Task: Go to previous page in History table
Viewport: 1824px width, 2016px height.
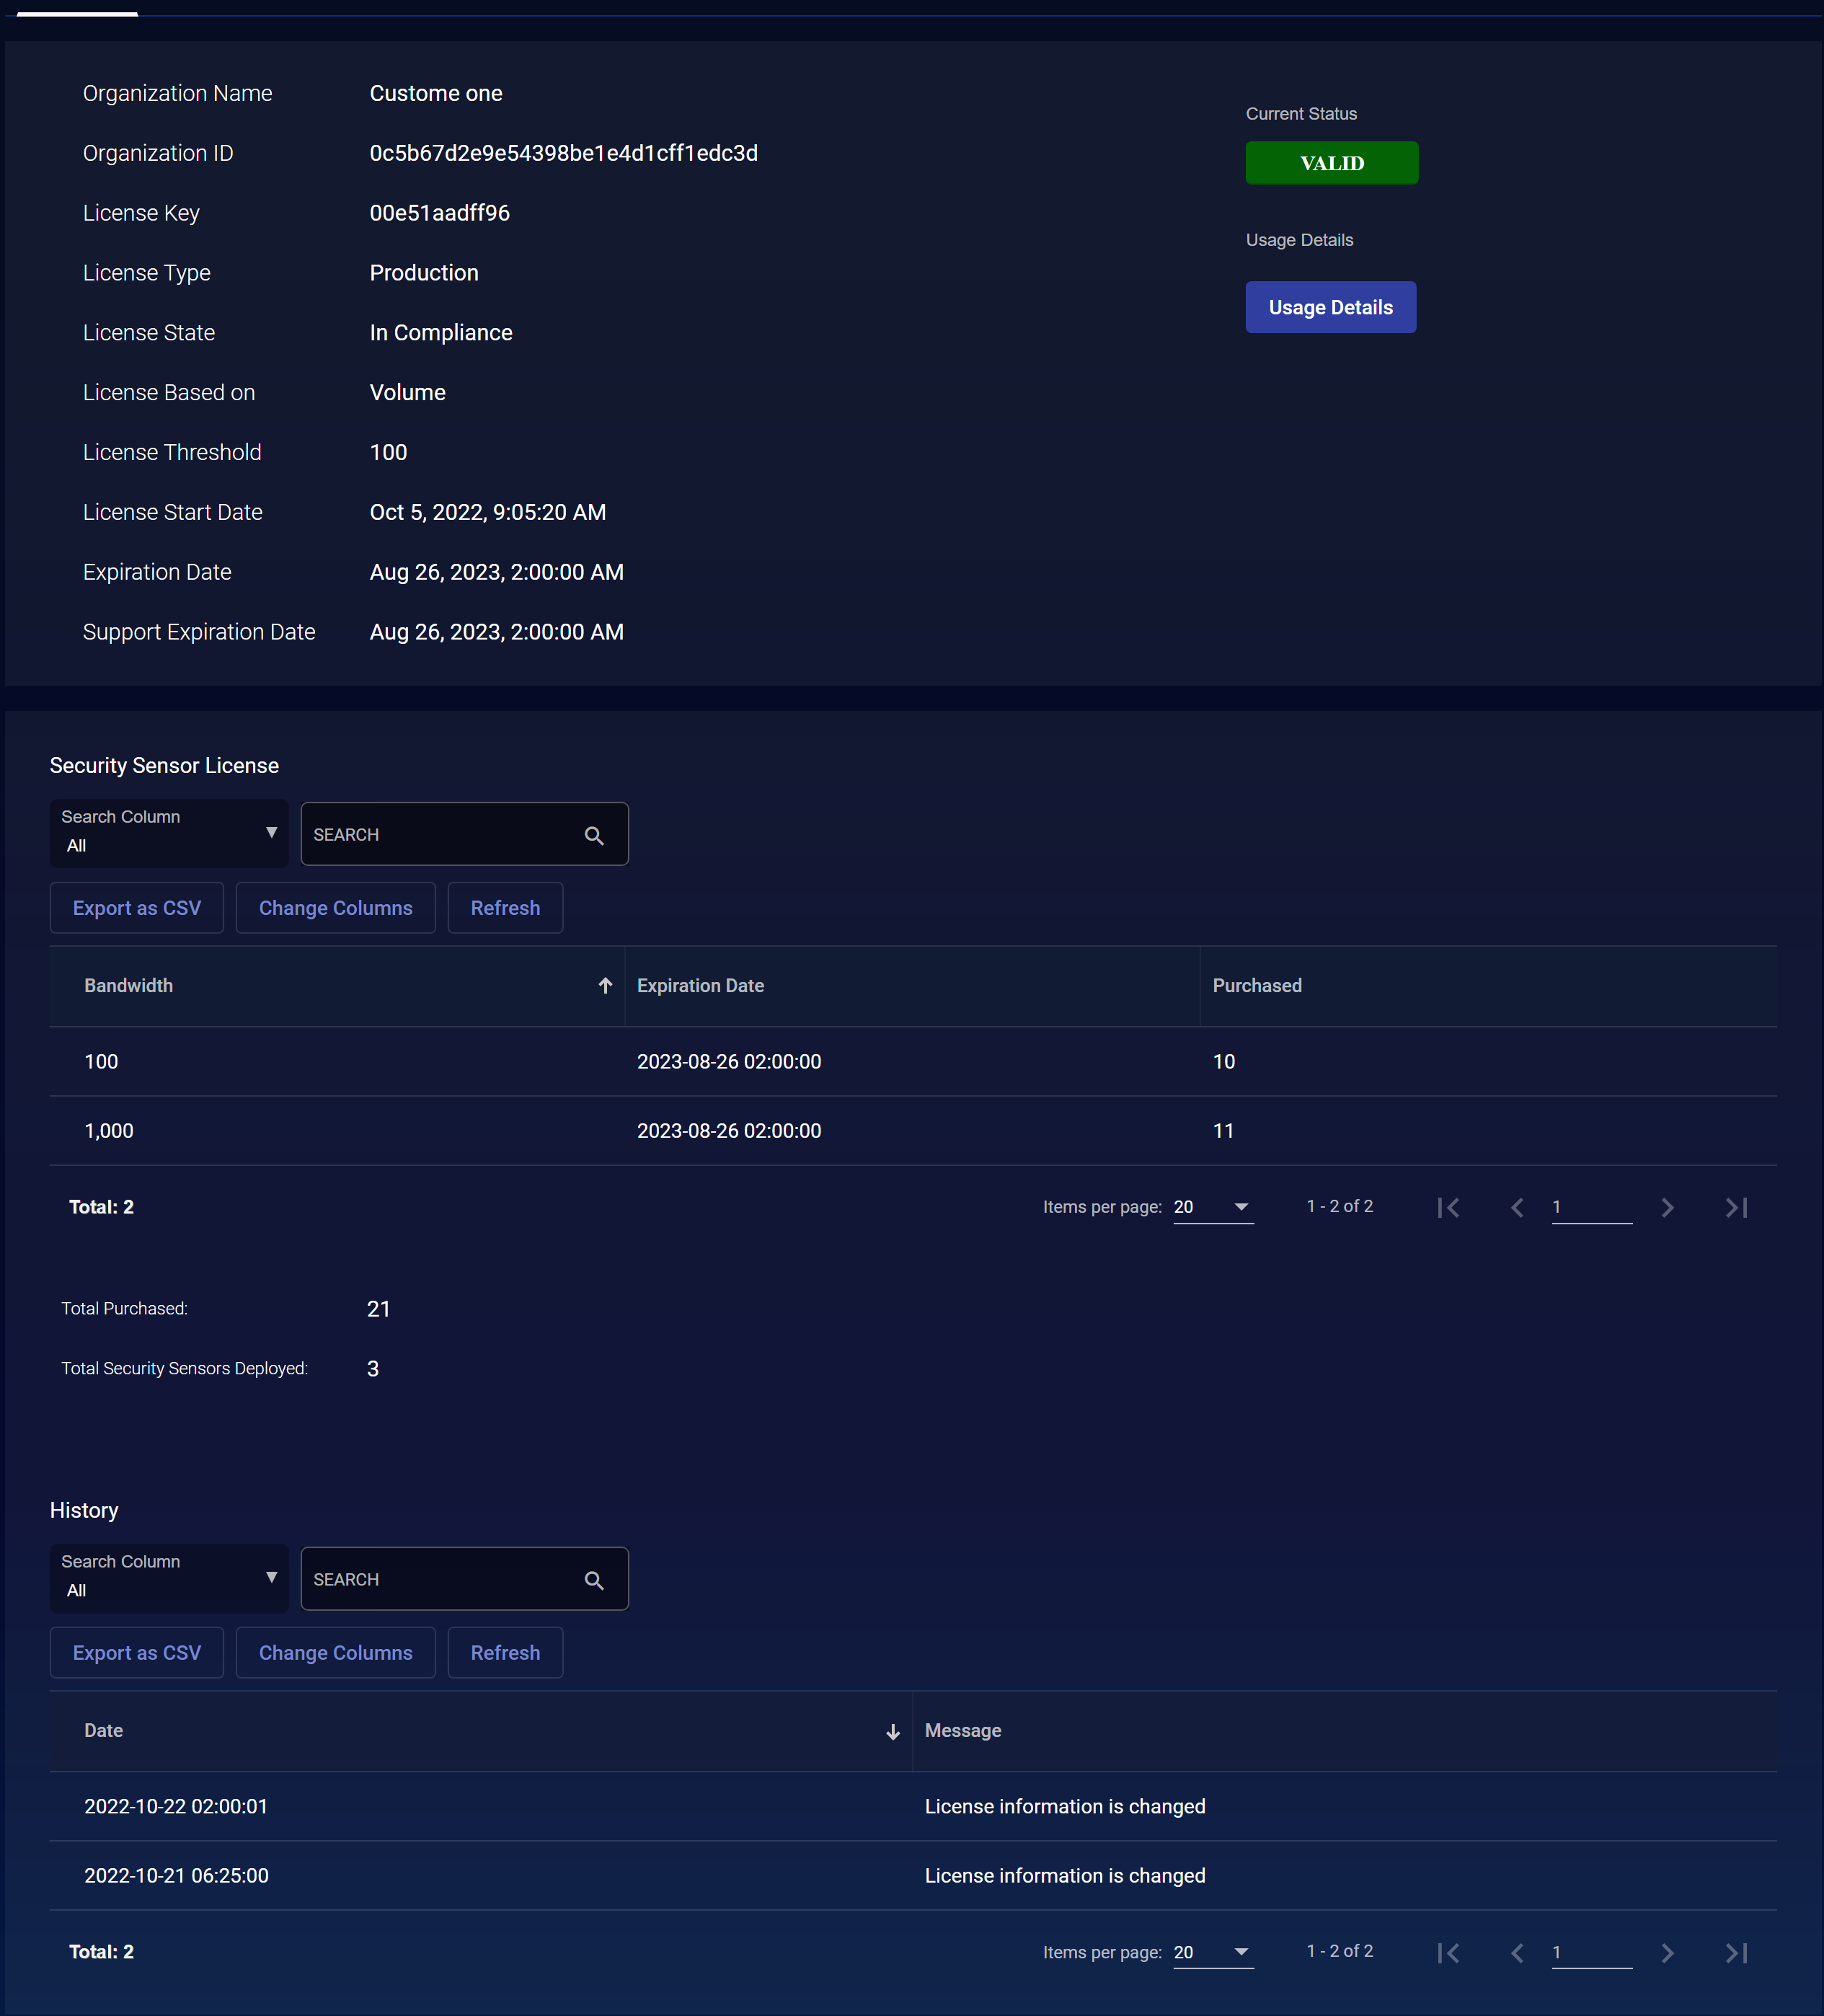Action: (1517, 1953)
